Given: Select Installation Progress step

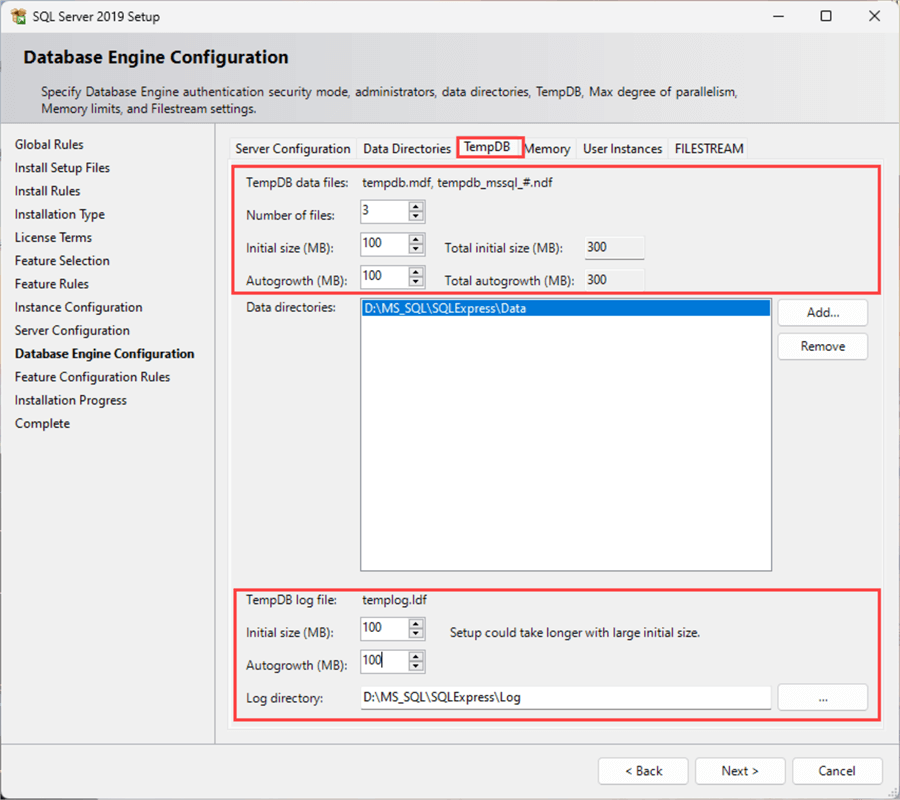Looking at the screenshot, I should tap(71, 401).
